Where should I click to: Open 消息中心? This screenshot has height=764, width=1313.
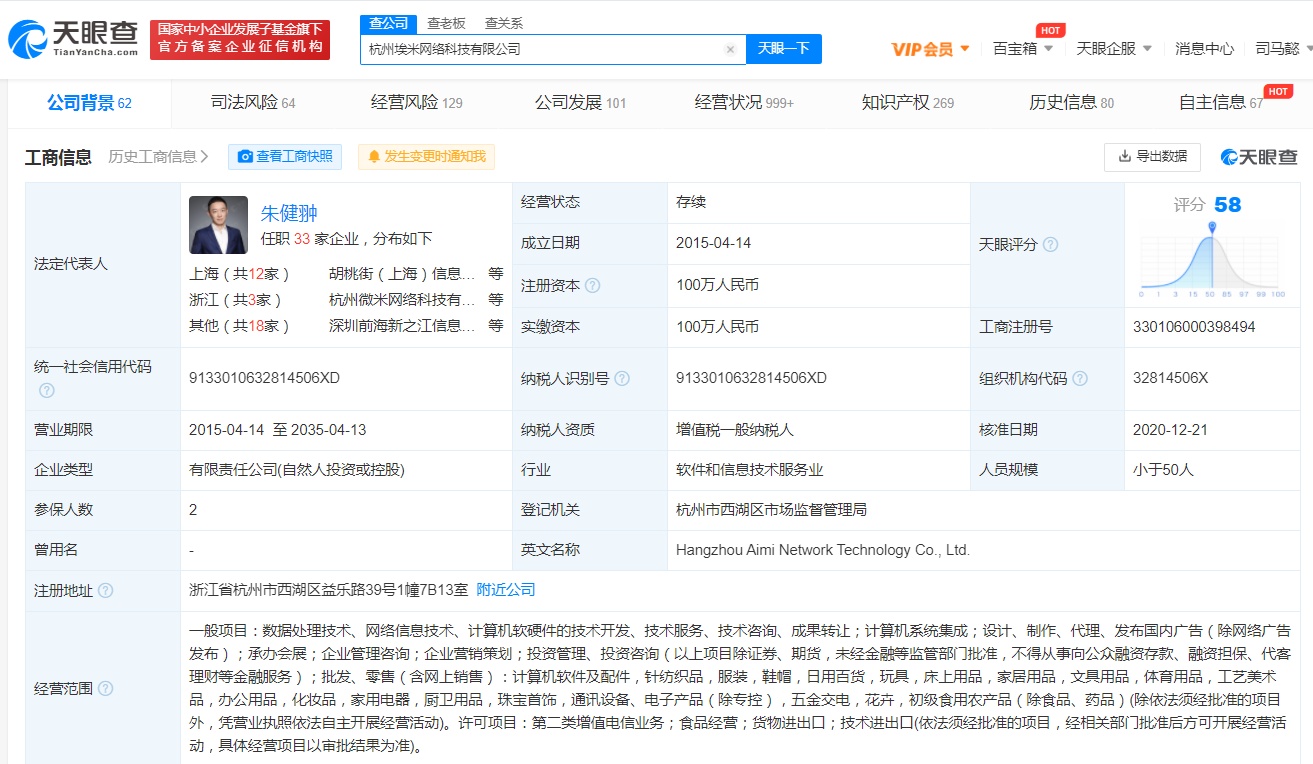coord(1204,48)
